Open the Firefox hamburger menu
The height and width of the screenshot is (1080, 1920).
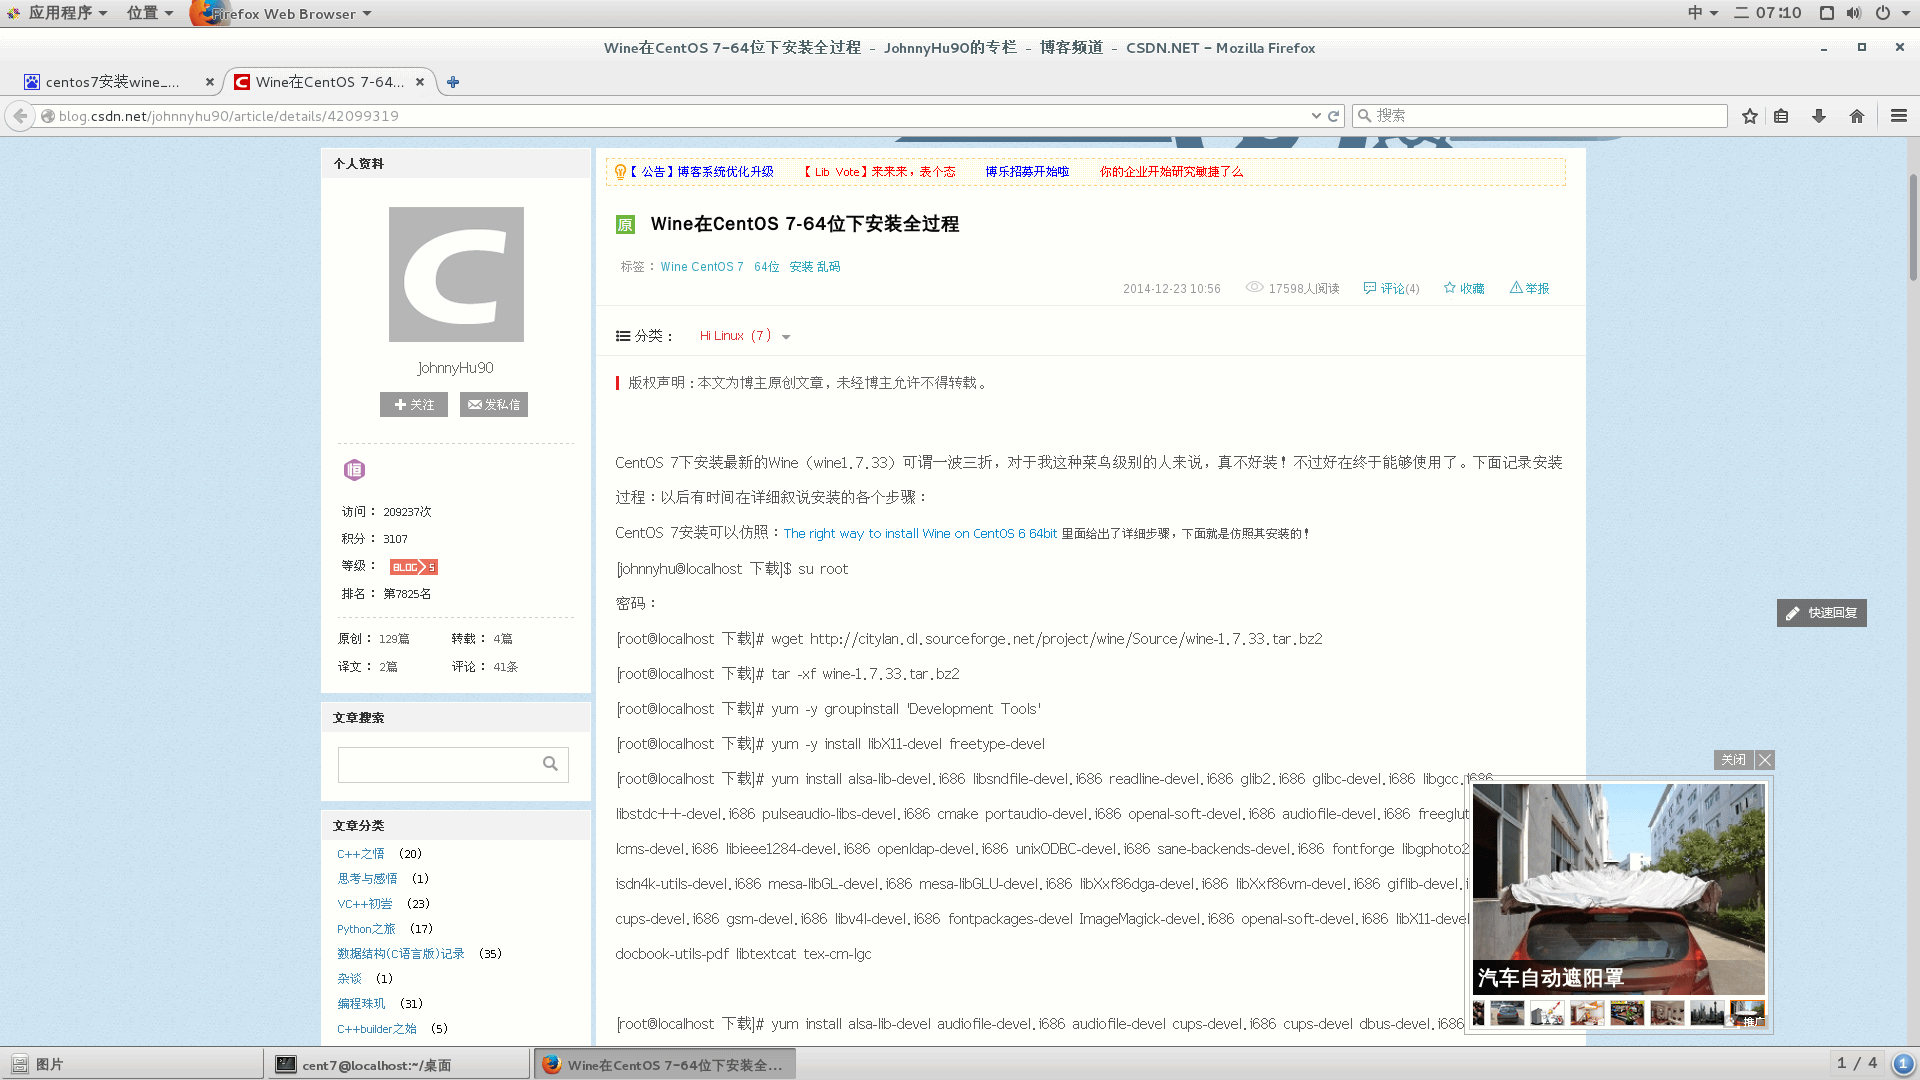(1899, 116)
